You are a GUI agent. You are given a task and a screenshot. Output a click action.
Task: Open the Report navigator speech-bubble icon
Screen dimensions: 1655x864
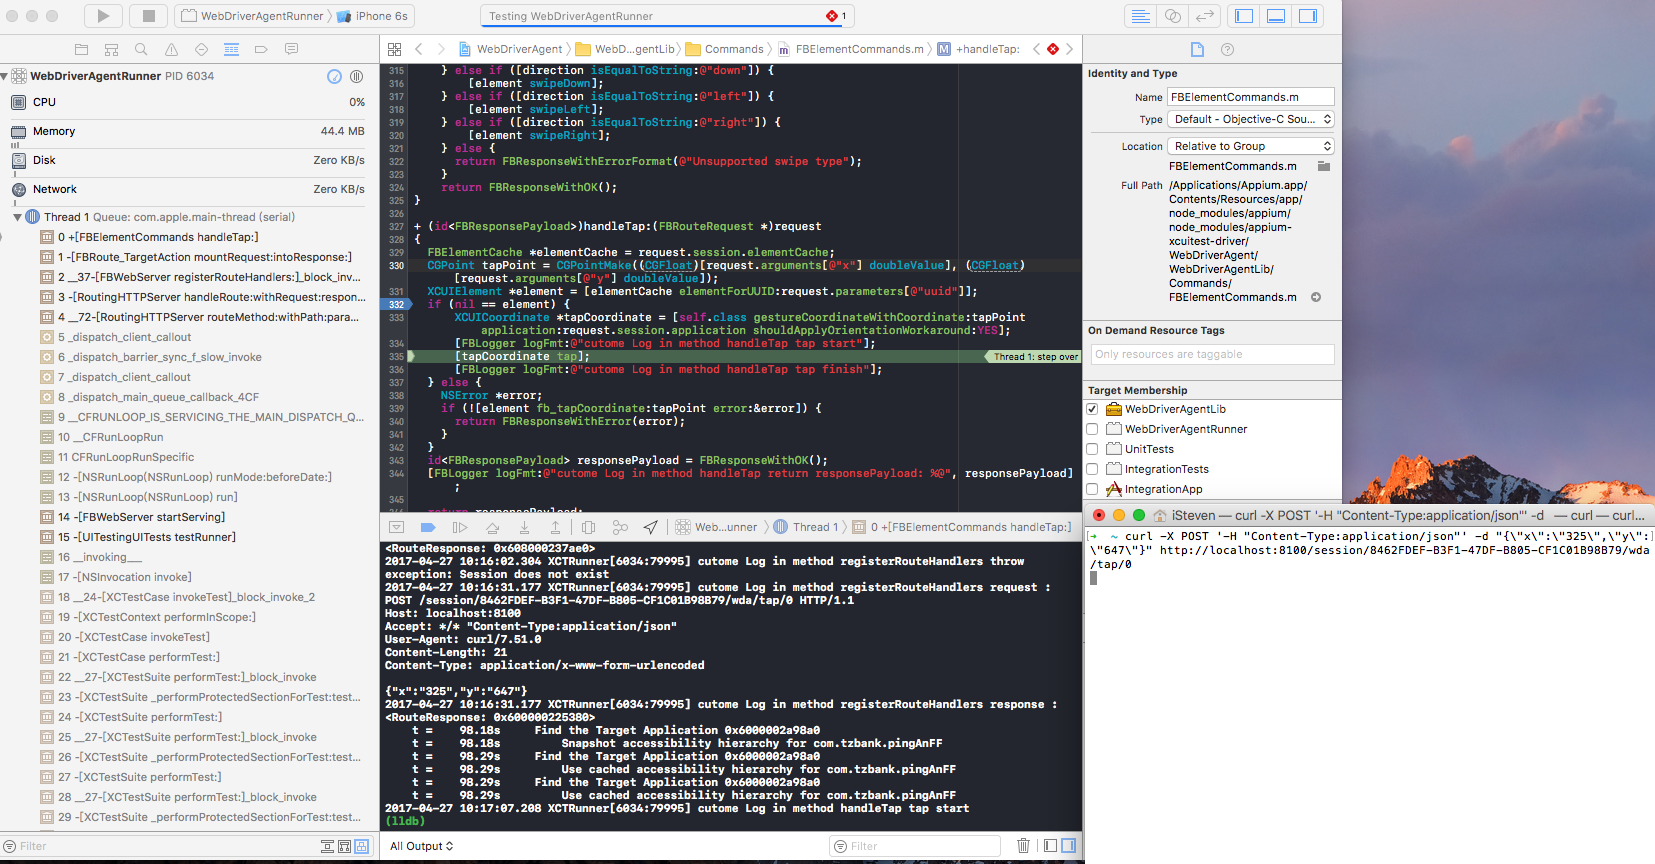pos(291,49)
